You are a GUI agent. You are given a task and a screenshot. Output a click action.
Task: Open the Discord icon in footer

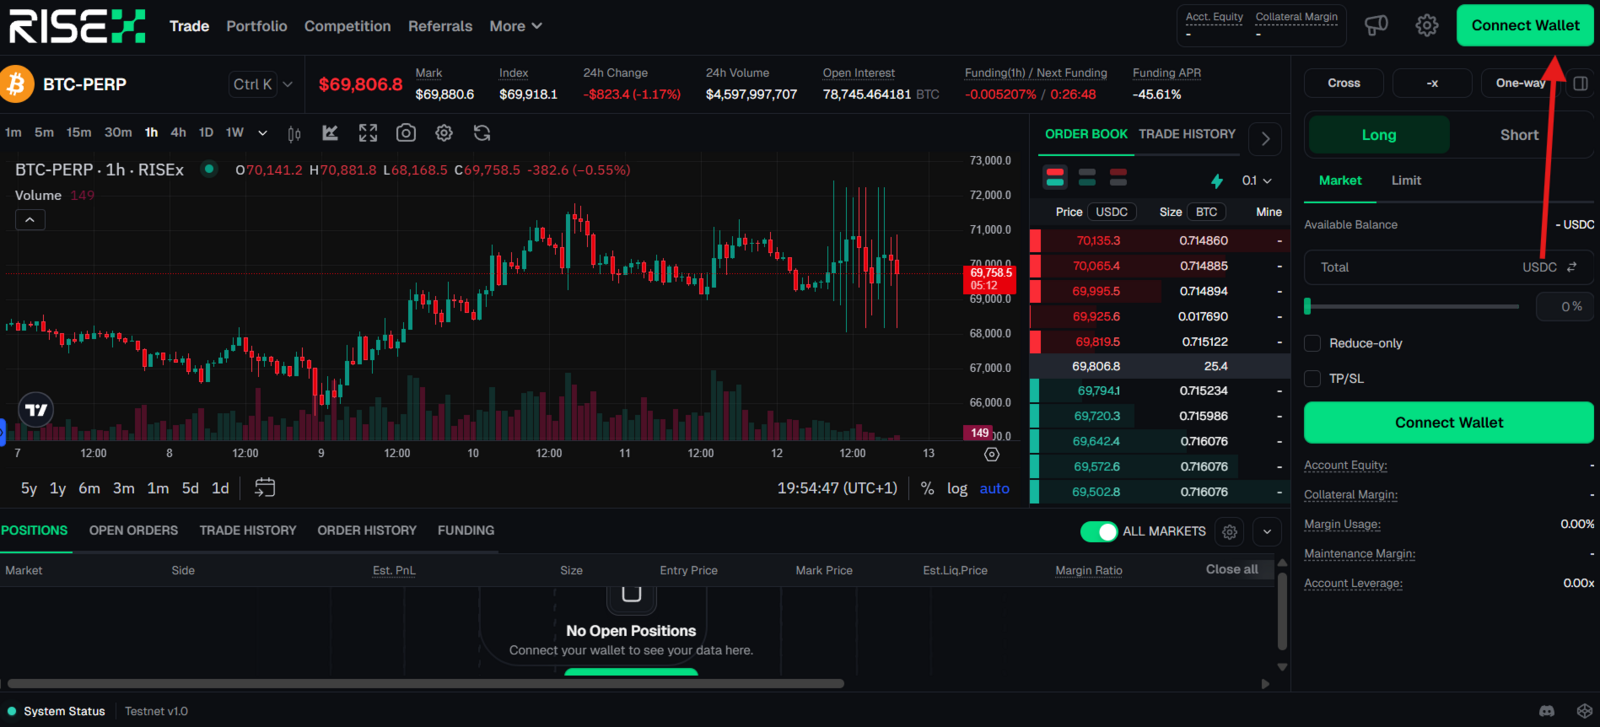click(x=1547, y=711)
